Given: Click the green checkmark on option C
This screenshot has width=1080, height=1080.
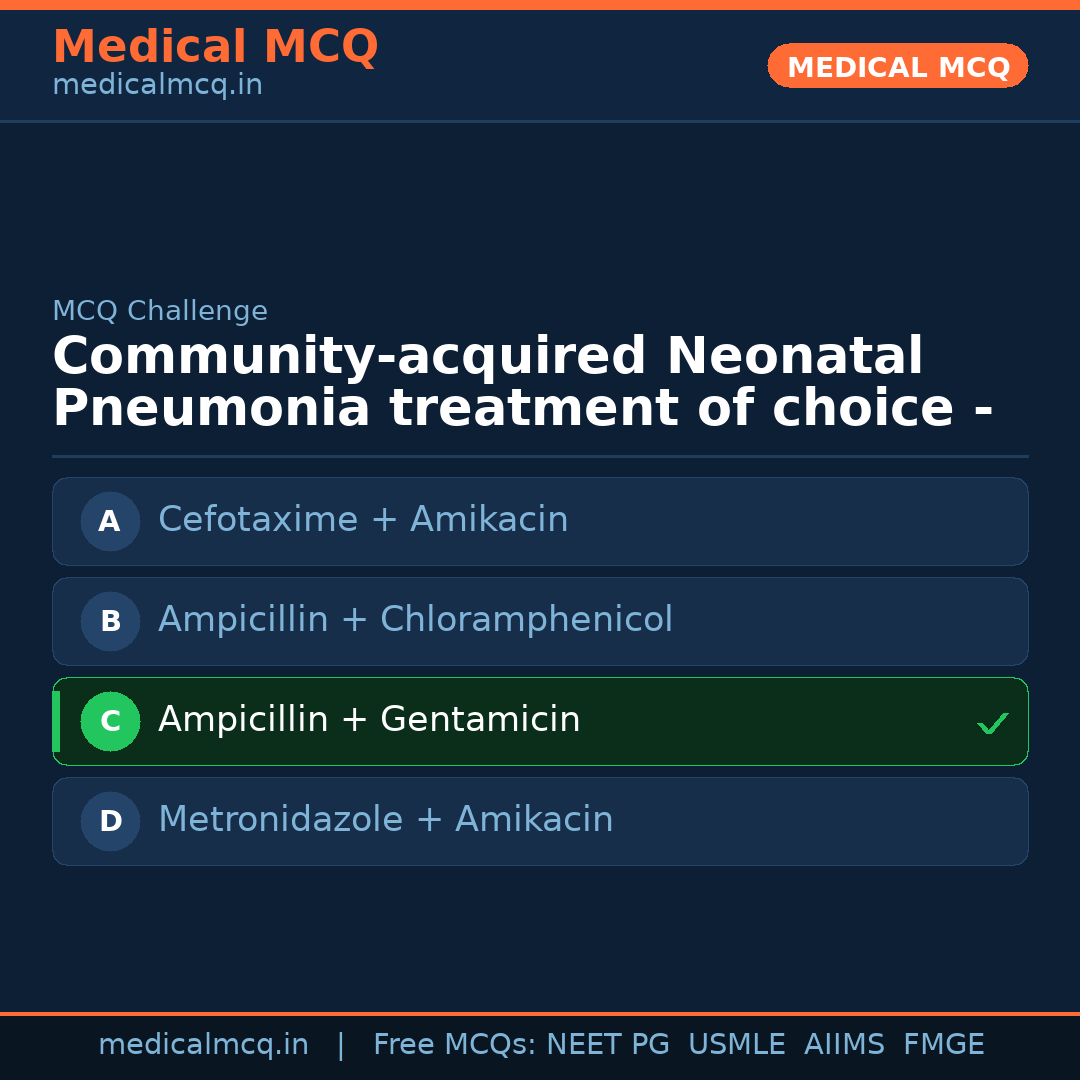Looking at the screenshot, I should (x=992, y=723).
